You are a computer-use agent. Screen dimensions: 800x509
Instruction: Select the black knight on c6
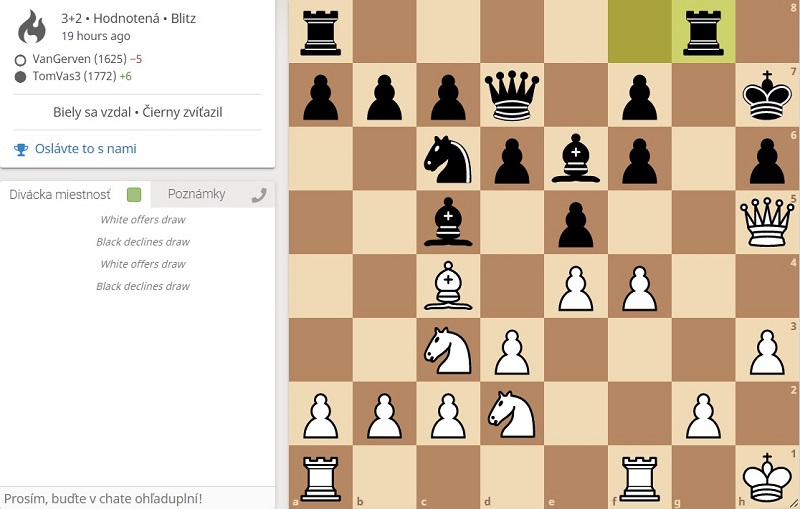[448, 158]
